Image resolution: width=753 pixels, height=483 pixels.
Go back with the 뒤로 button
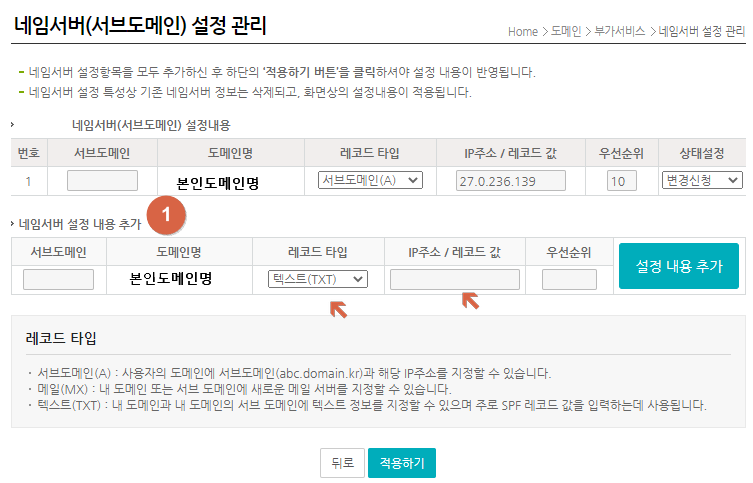pyautogui.click(x=342, y=463)
